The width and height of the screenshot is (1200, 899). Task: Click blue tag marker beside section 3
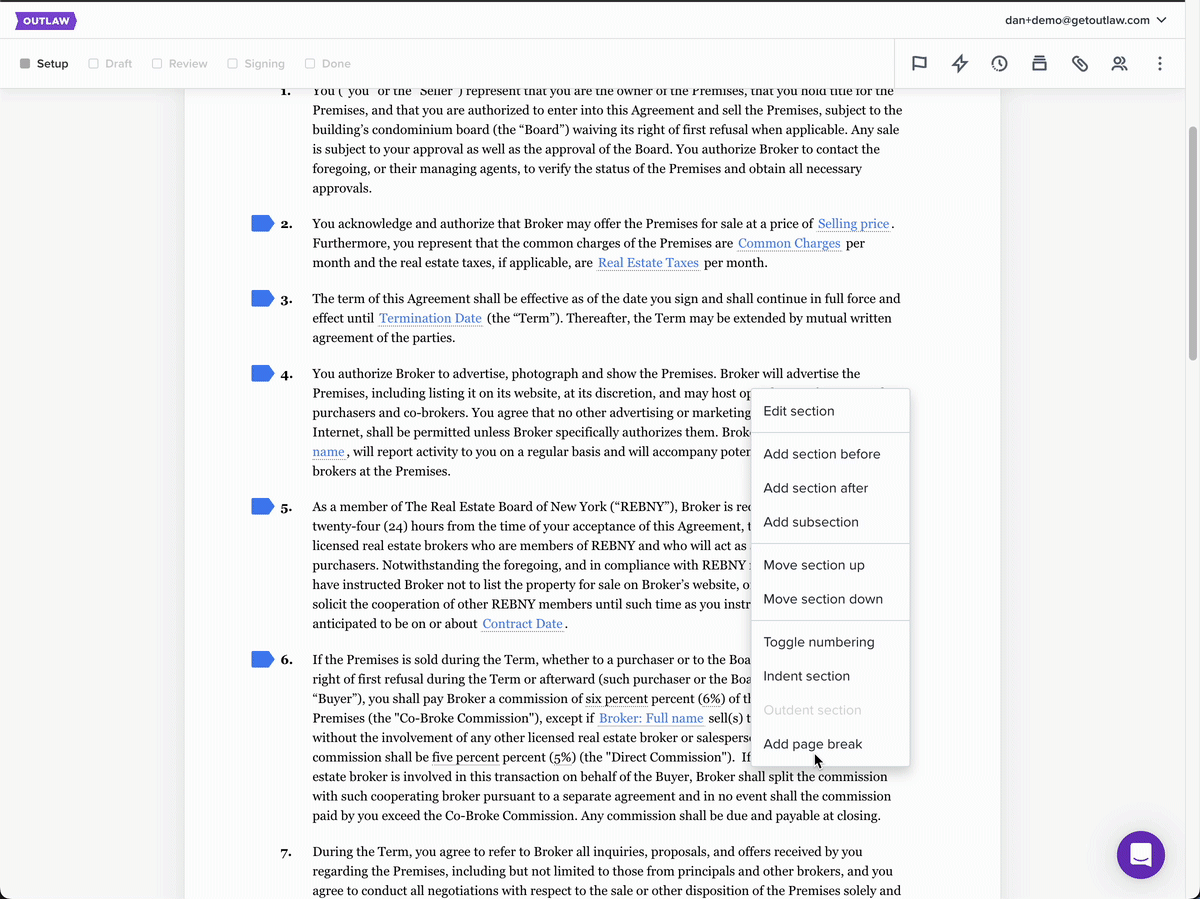point(262,298)
